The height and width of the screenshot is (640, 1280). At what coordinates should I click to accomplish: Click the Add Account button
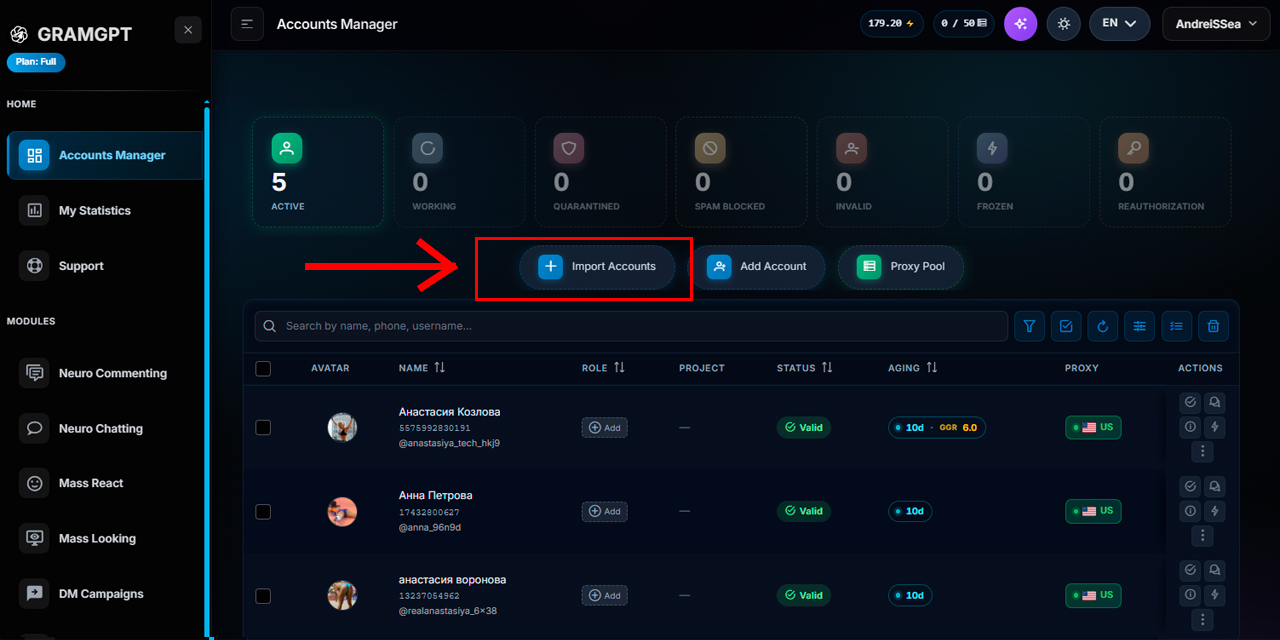pyautogui.click(x=757, y=267)
